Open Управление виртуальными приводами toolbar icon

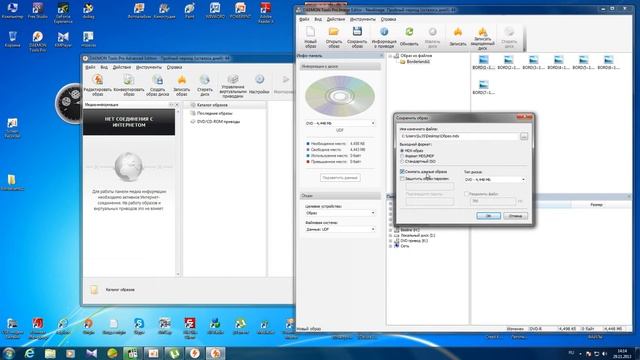233,86
